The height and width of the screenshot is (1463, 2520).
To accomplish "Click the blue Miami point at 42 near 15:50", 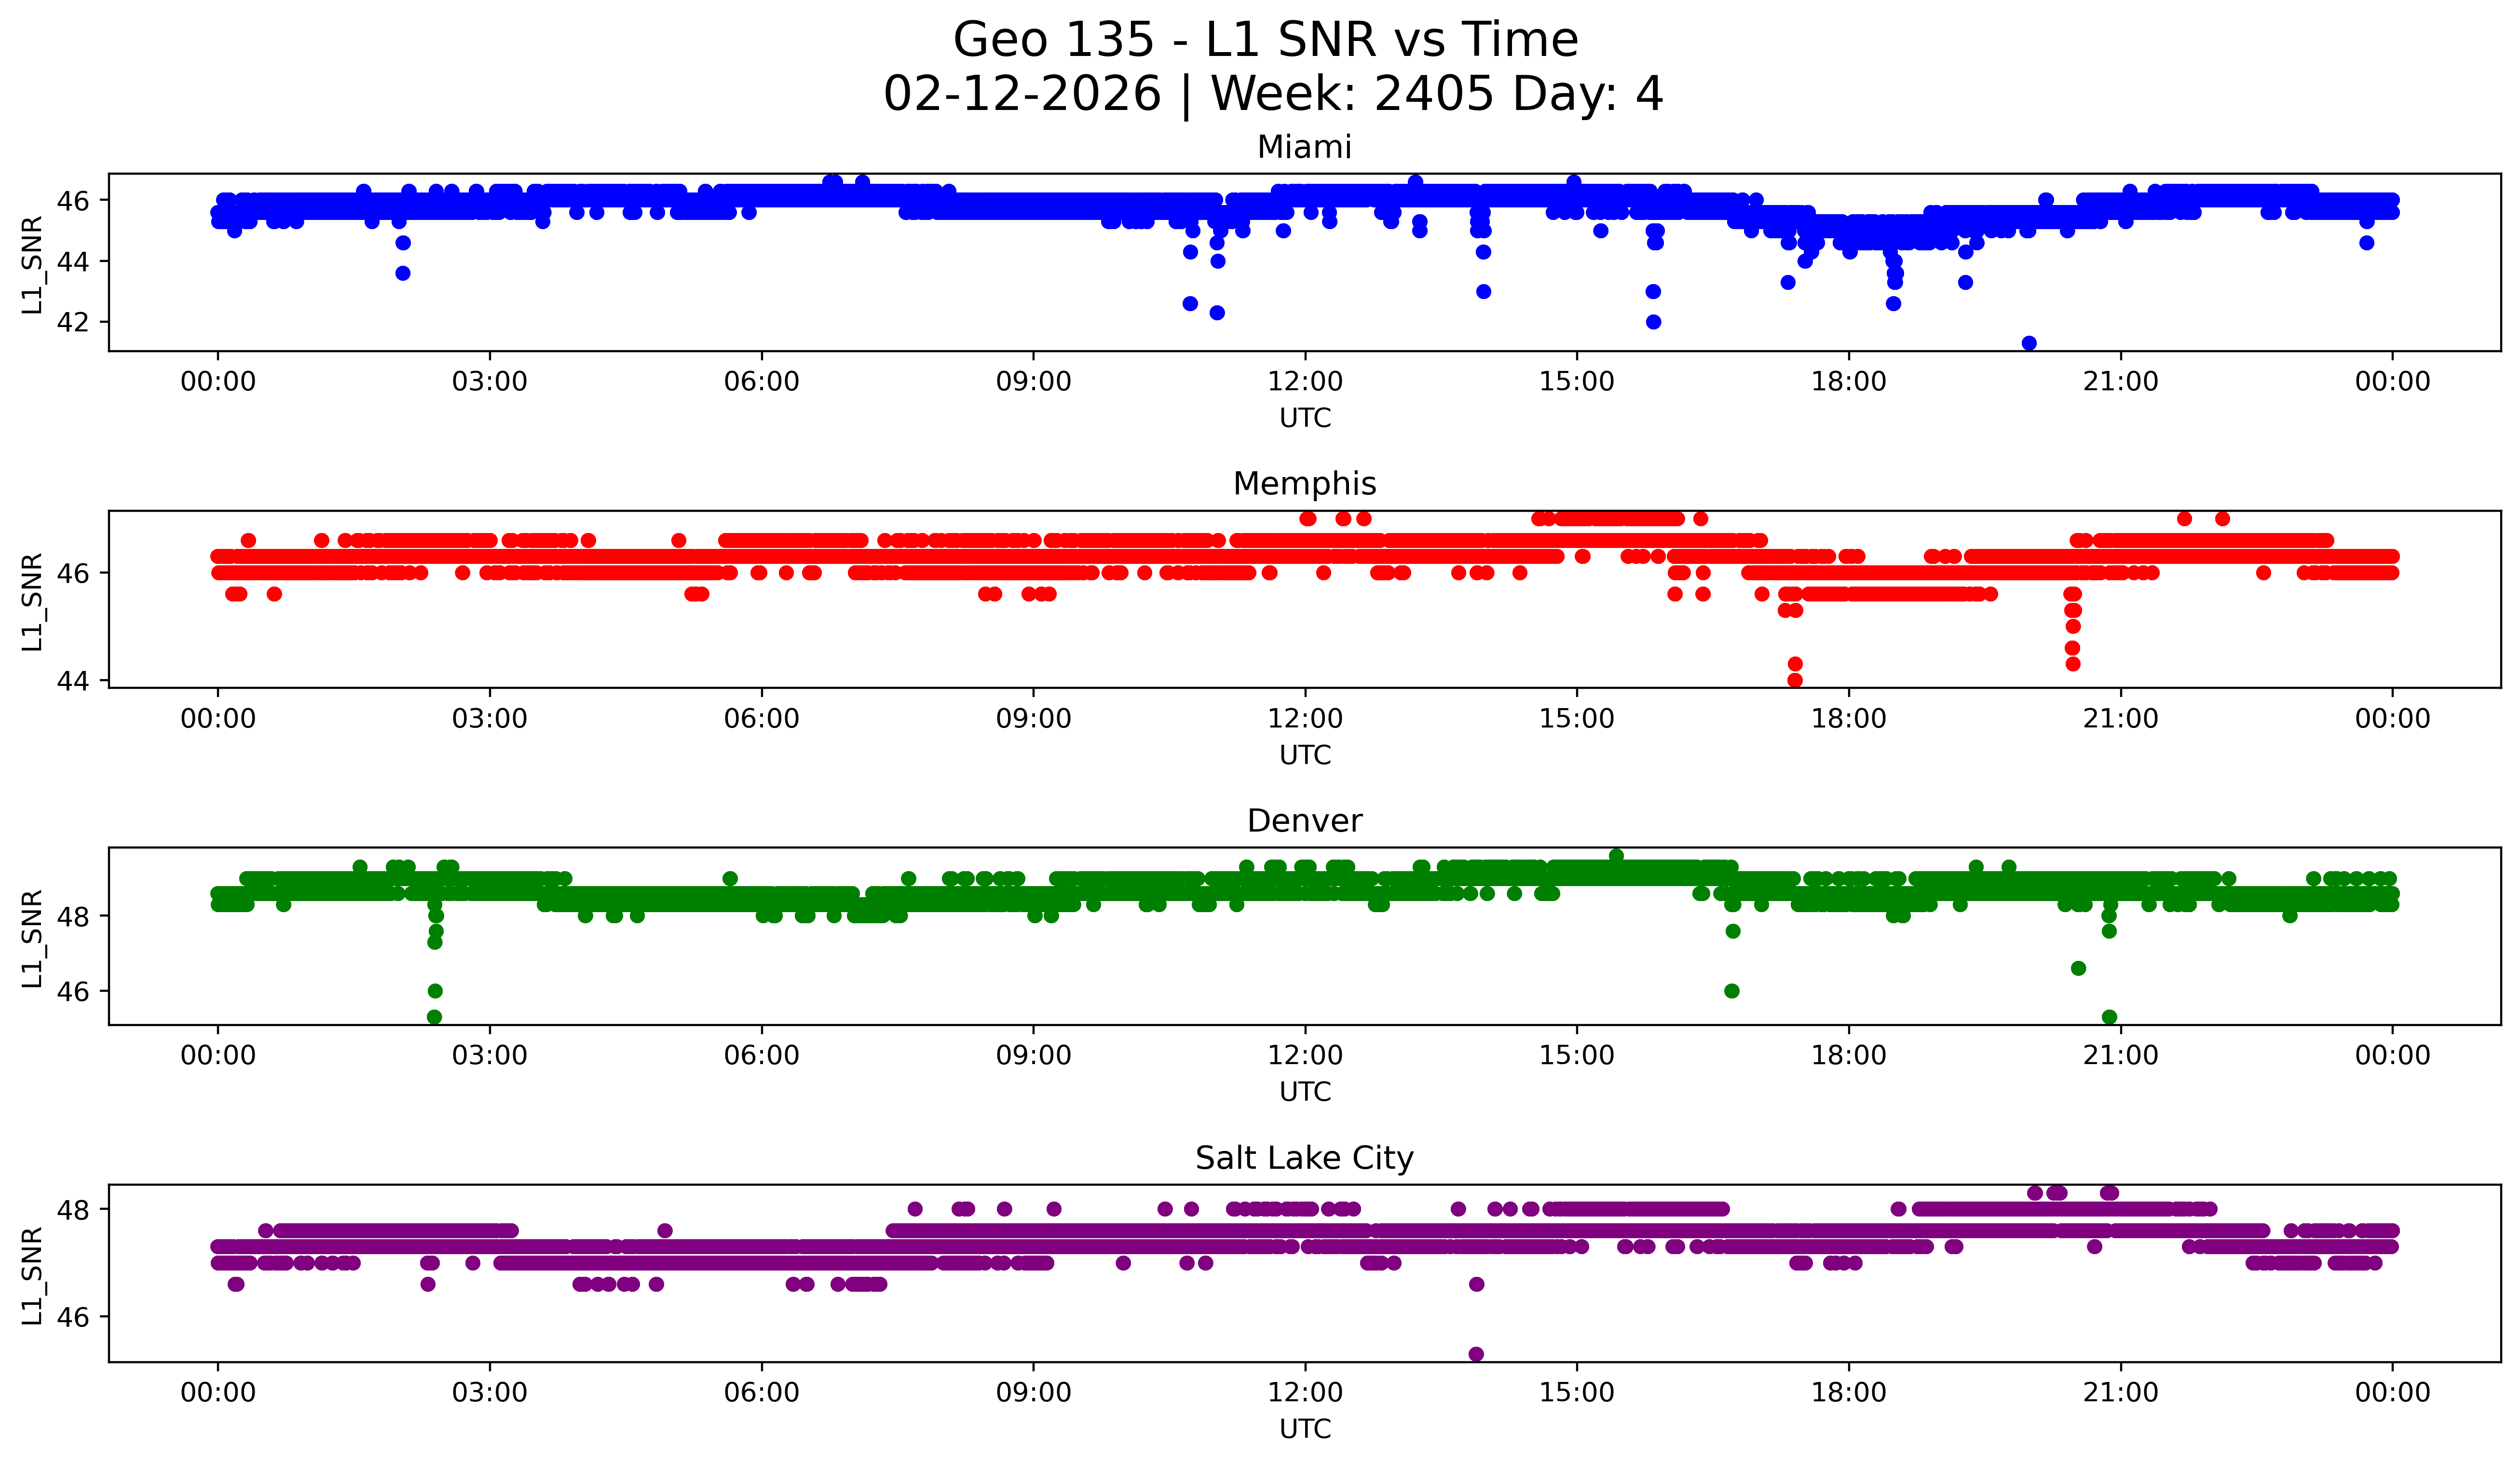I will click(x=1653, y=322).
